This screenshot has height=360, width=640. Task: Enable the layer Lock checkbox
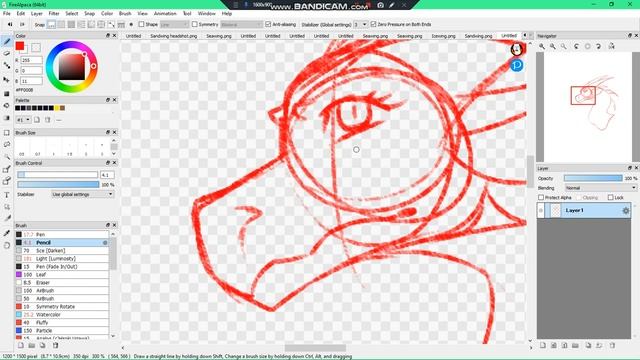(x=611, y=198)
